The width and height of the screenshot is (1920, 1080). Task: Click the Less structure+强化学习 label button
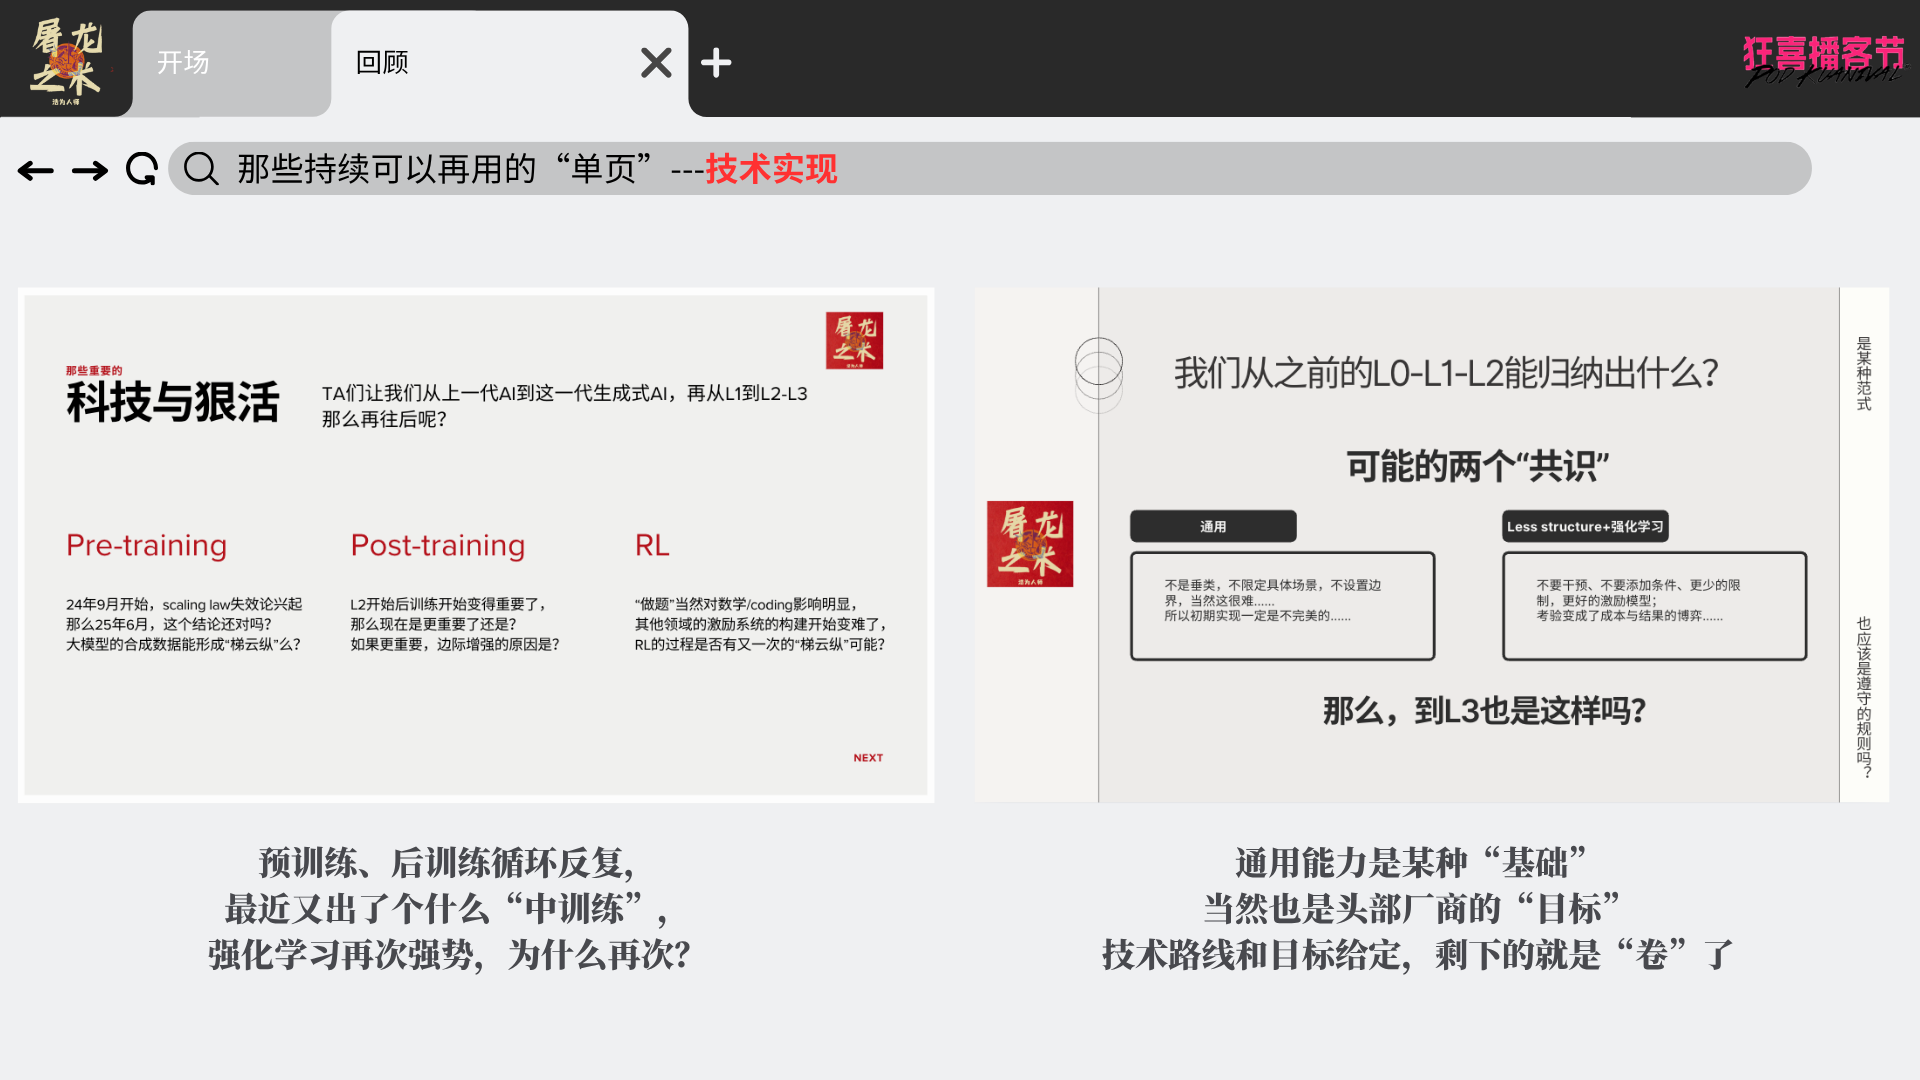point(1585,527)
